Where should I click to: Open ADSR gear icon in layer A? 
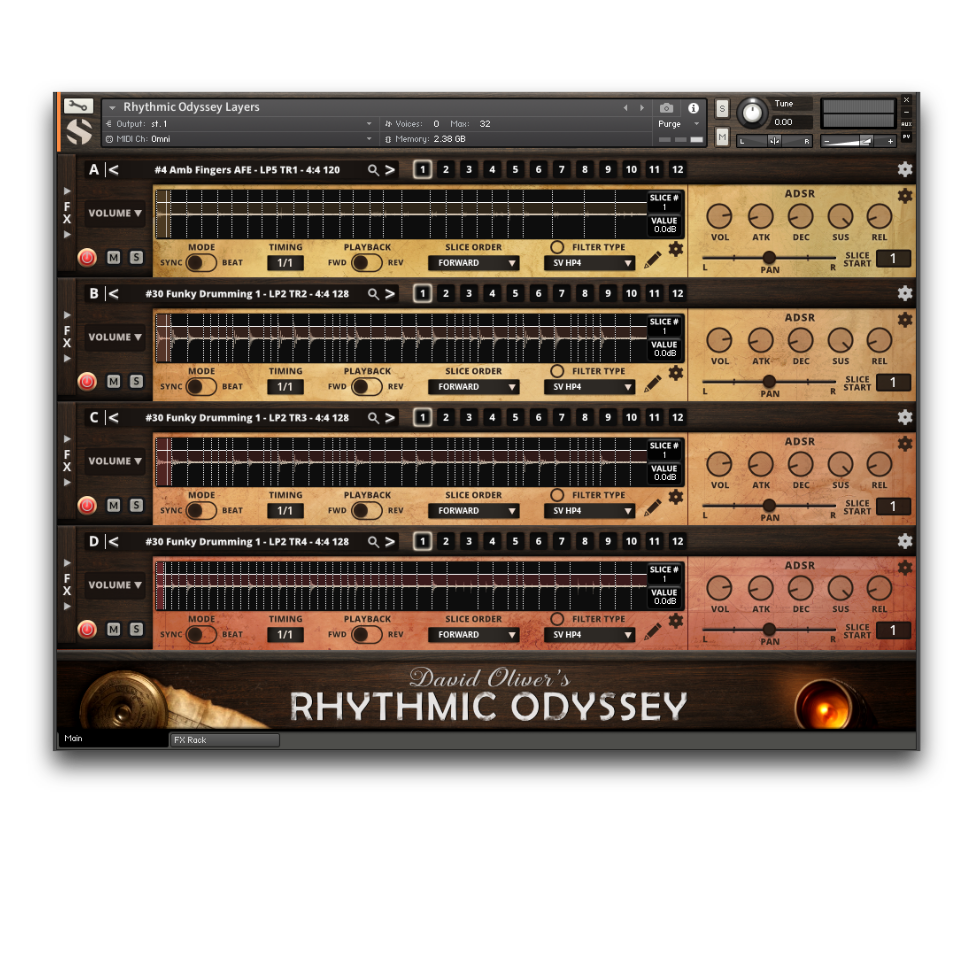pos(904,196)
